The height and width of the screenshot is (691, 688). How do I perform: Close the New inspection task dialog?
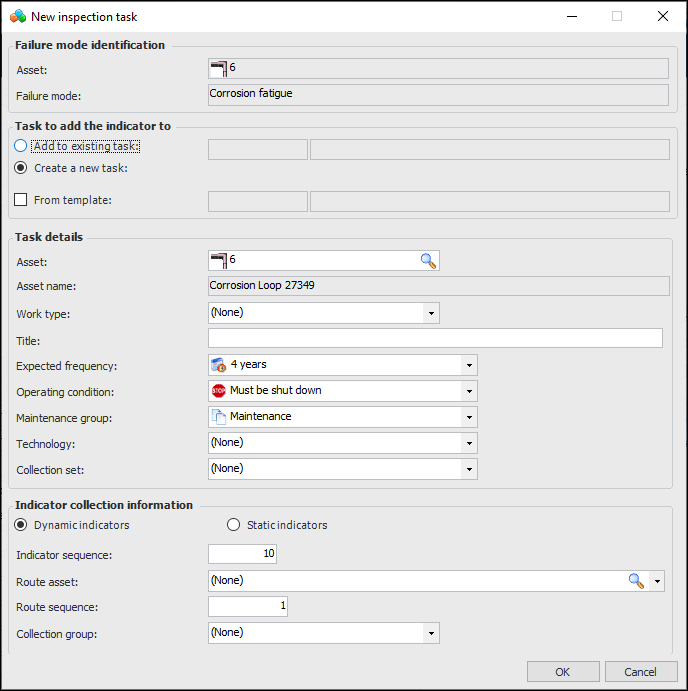(662, 16)
